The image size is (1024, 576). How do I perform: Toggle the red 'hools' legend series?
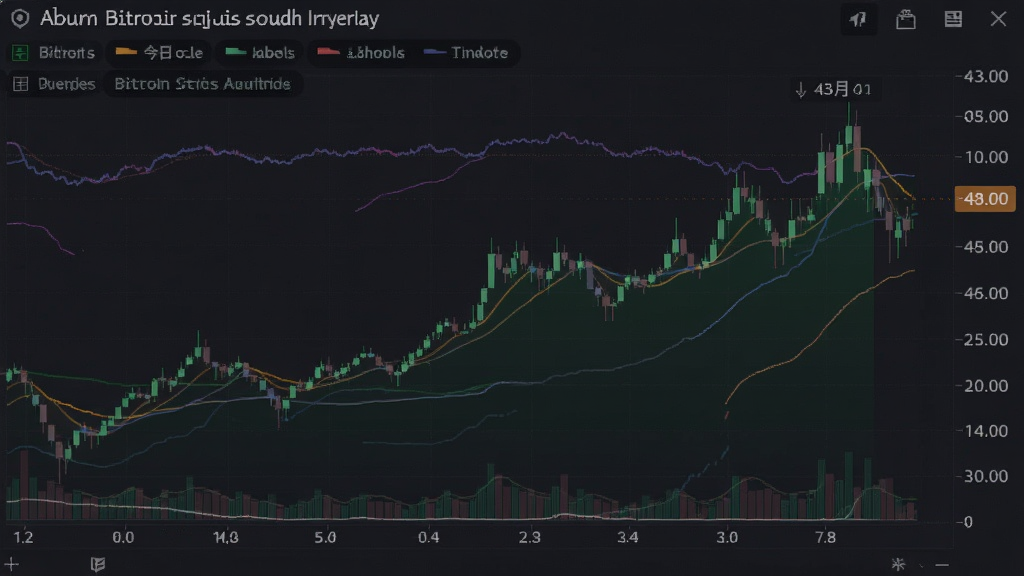pyautogui.click(x=360, y=53)
